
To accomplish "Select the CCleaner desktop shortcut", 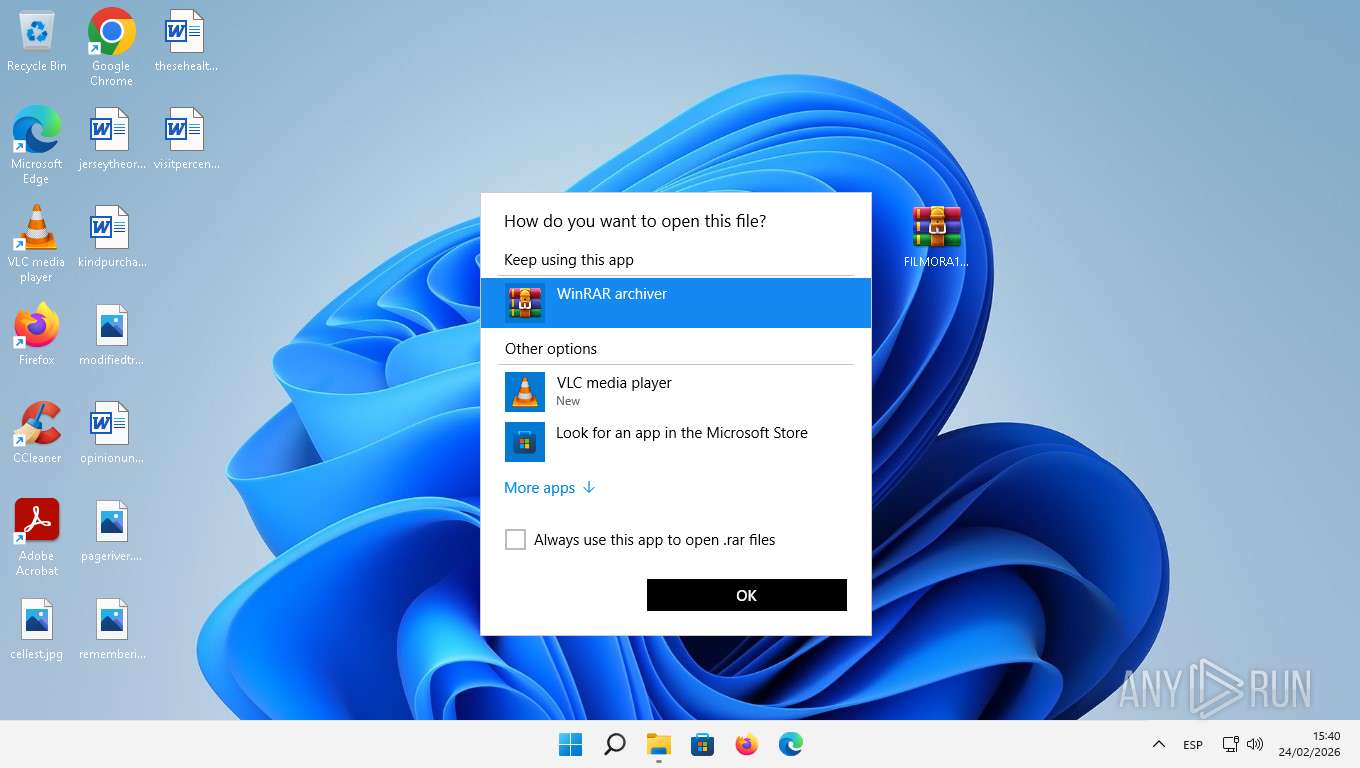I will pos(37,434).
